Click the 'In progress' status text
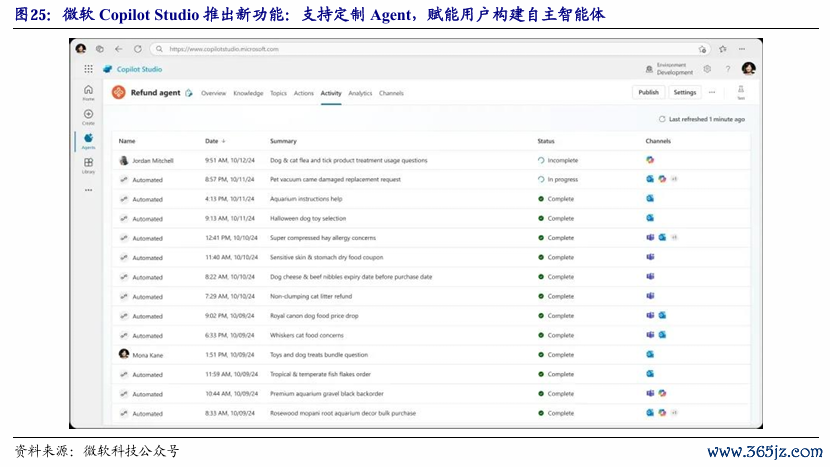 [563, 179]
